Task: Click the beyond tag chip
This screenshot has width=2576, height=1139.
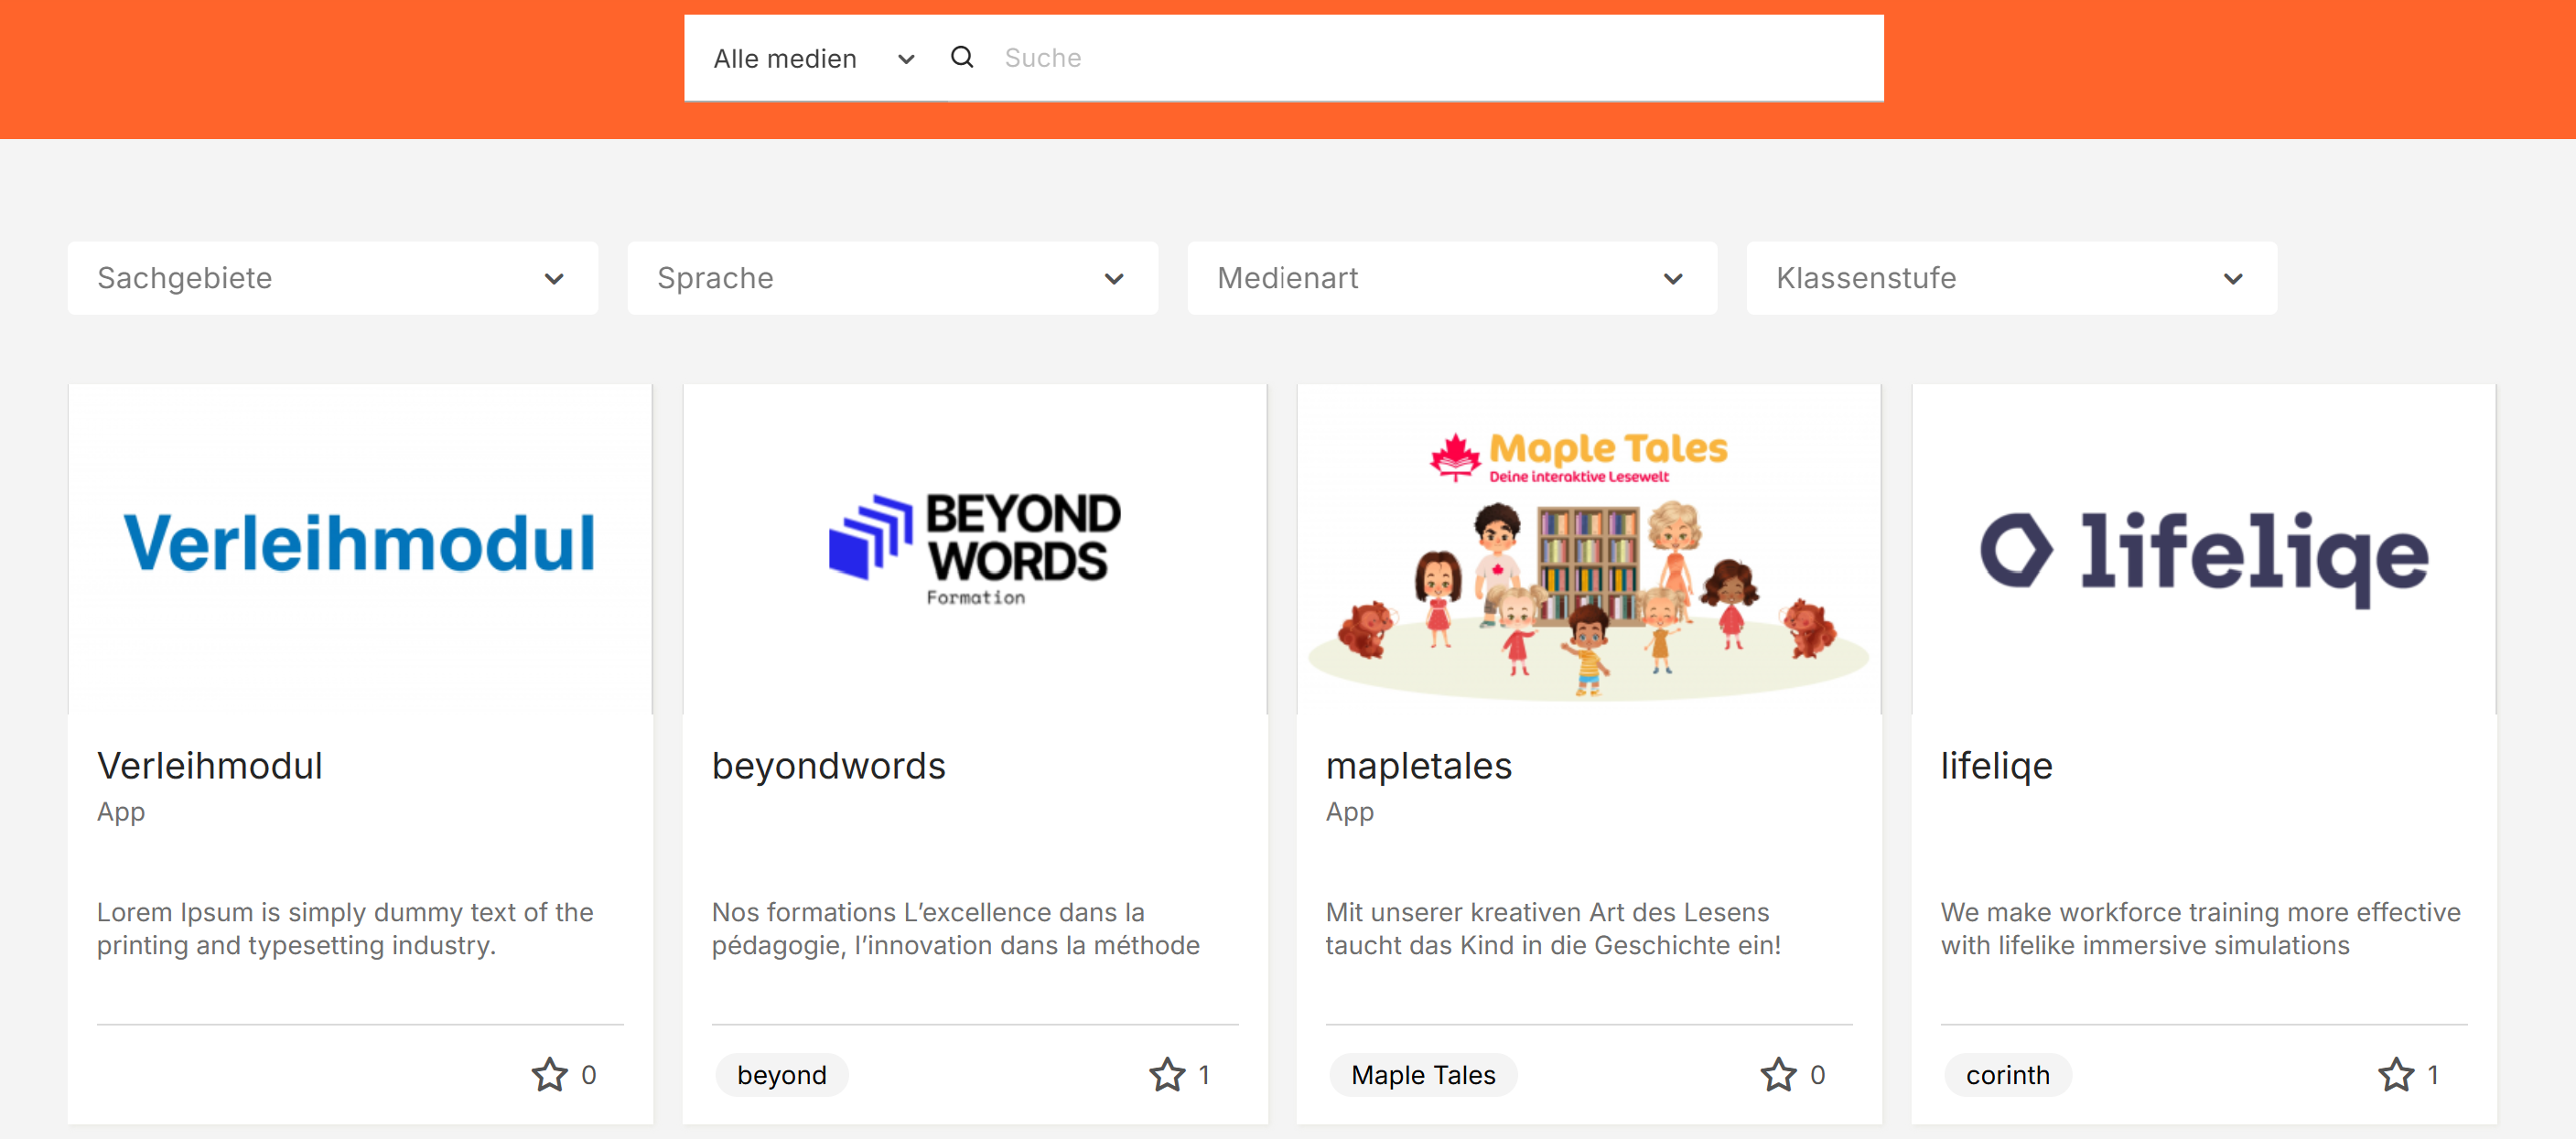Action: (781, 1074)
